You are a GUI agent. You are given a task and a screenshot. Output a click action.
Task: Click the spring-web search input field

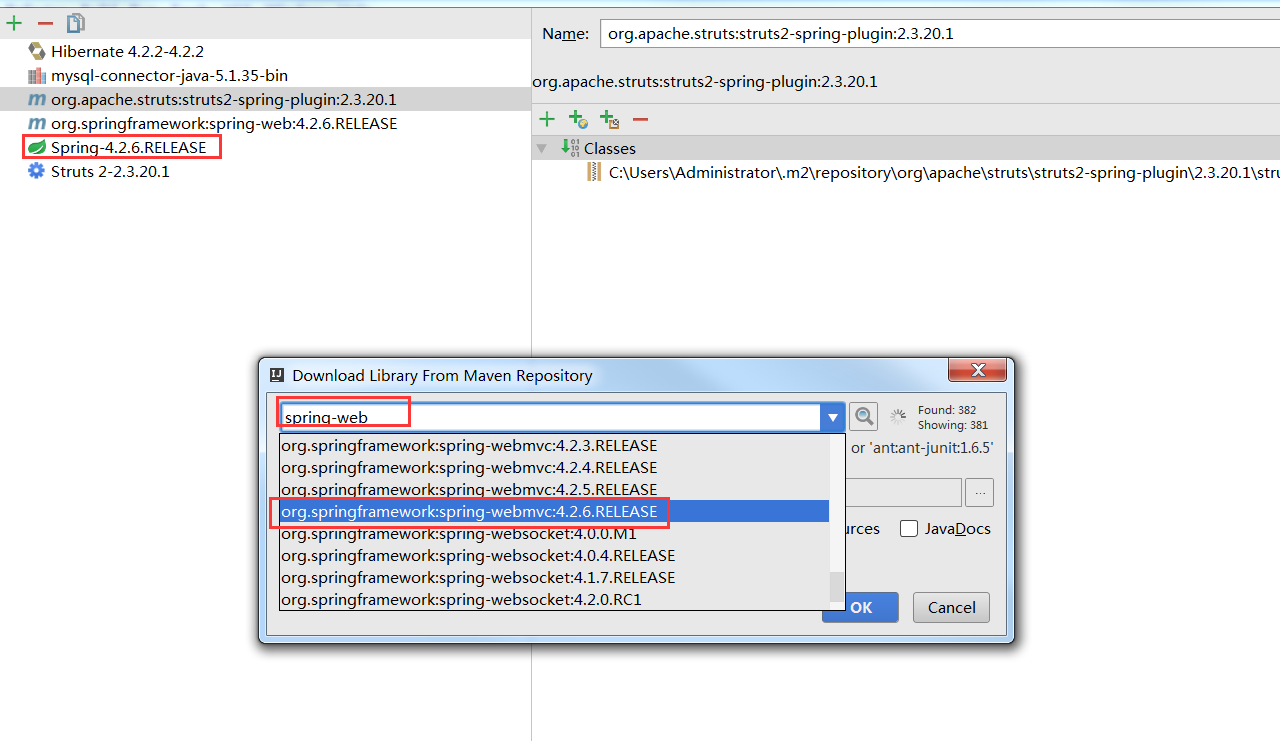[549, 417]
